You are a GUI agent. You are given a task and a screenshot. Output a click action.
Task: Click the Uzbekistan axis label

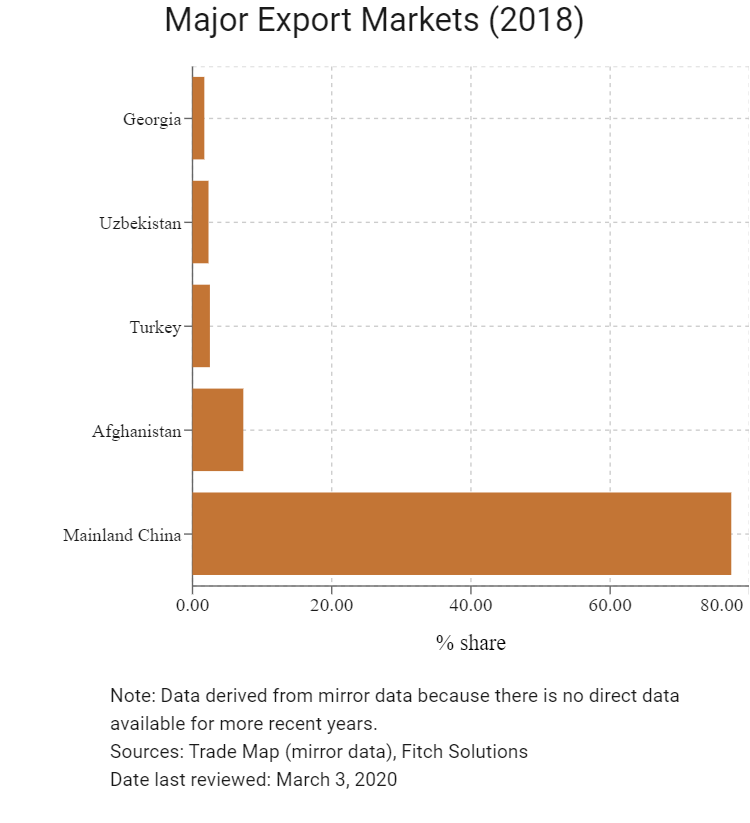coord(140,223)
